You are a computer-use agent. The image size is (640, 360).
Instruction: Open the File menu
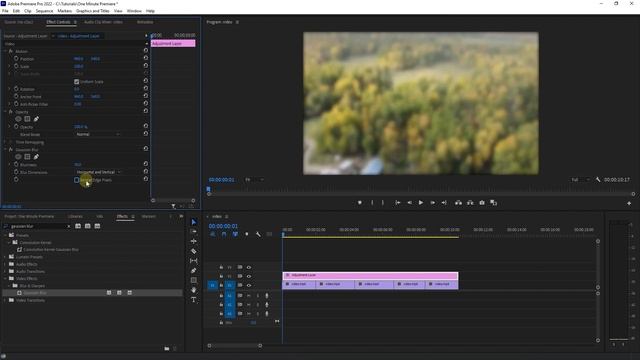[x=5, y=11]
